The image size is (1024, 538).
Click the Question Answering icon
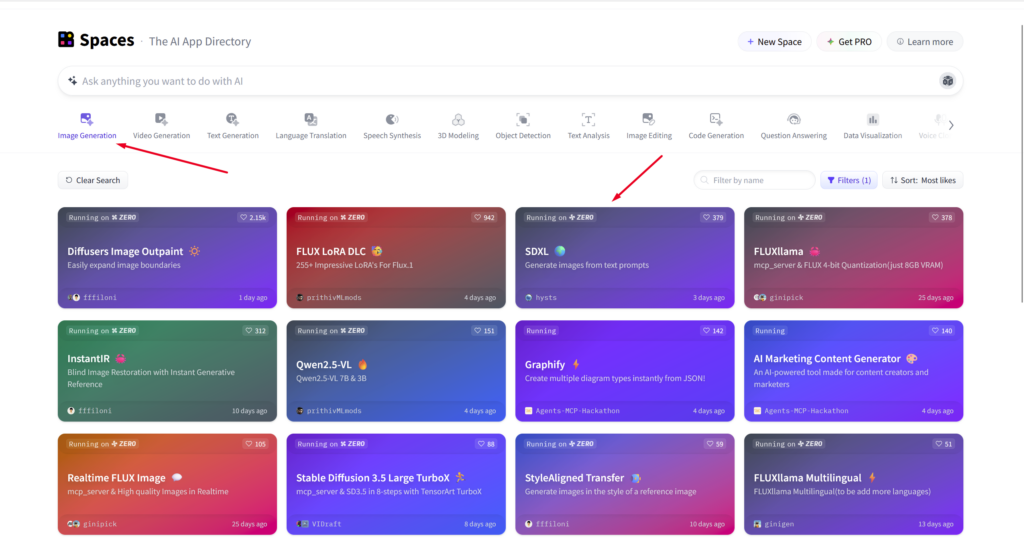pos(793,119)
